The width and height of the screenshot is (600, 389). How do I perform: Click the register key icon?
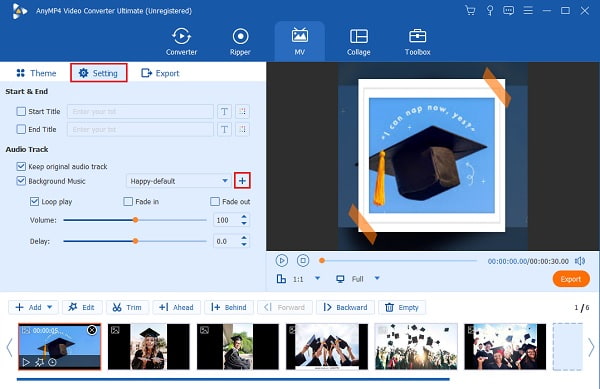[x=489, y=10]
